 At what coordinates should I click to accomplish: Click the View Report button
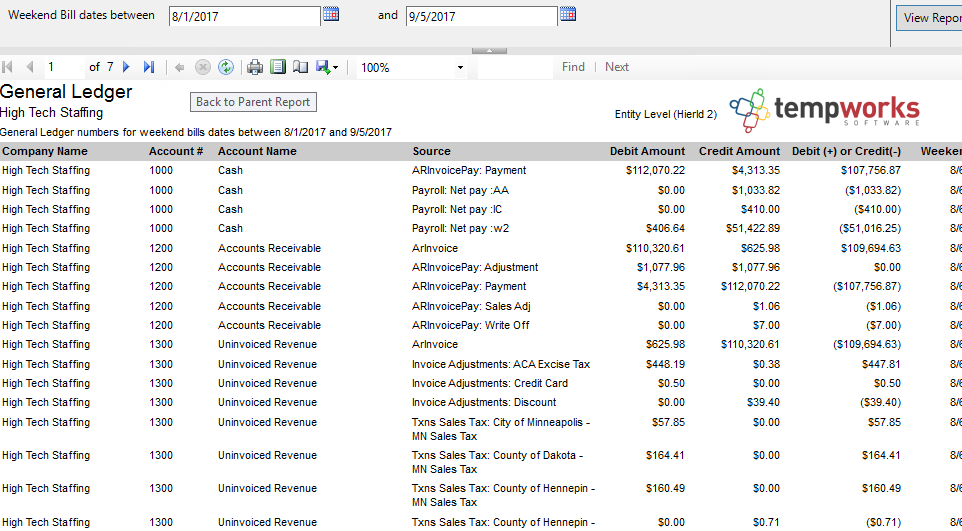[x=929, y=18]
